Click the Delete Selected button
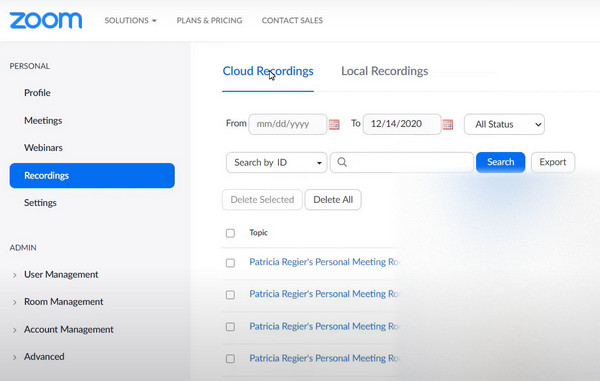Image resolution: width=600 pixels, height=381 pixels. [262, 200]
